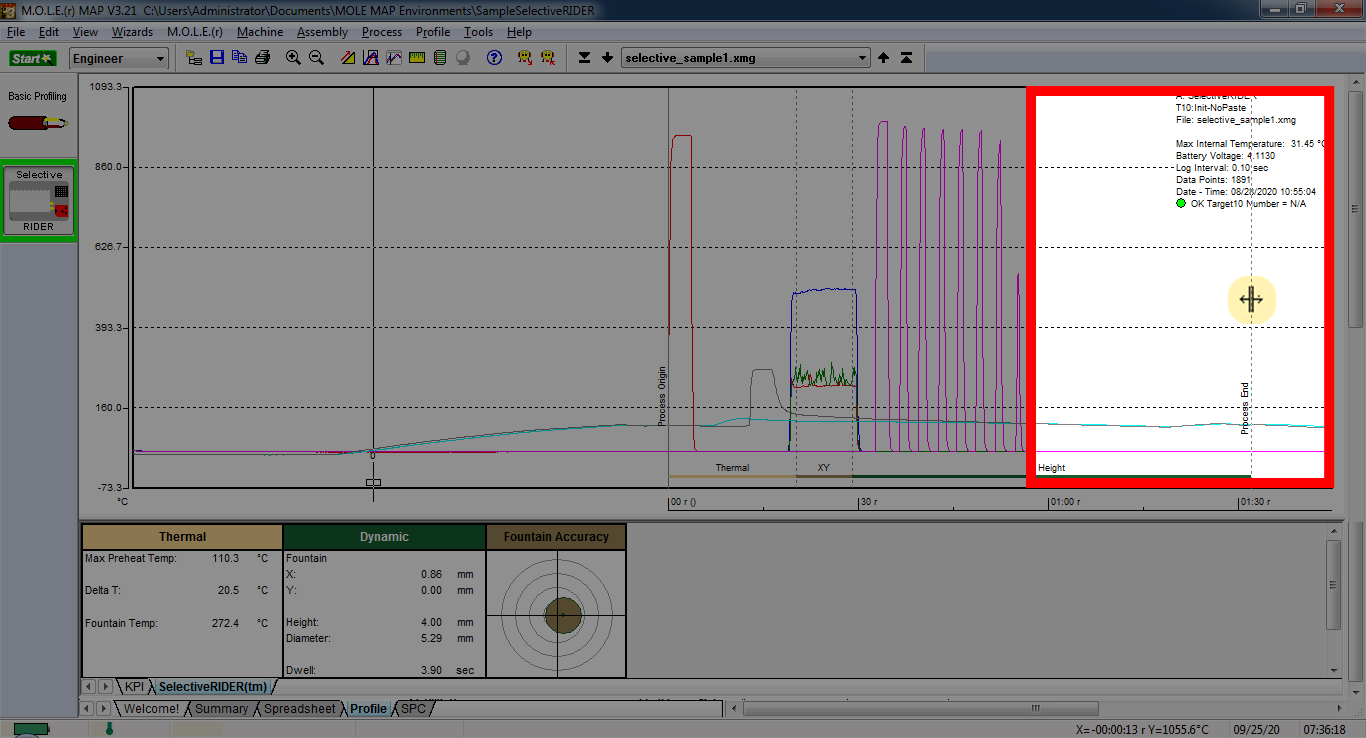The width and height of the screenshot is (1366, 738).
Task: Open the M.O.L.E.(r) menu
Action: coord(194,32)
